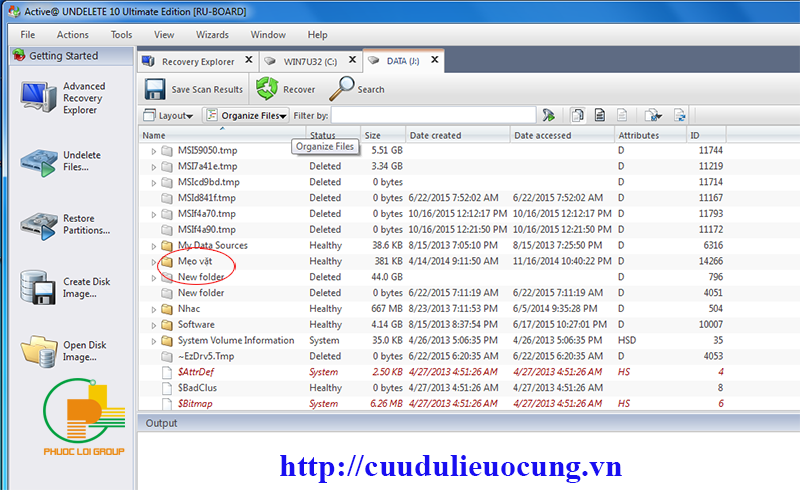800x490 pixels.
Task: Switch to the Recovery Explorer tab
Action: tap(196, 61)
